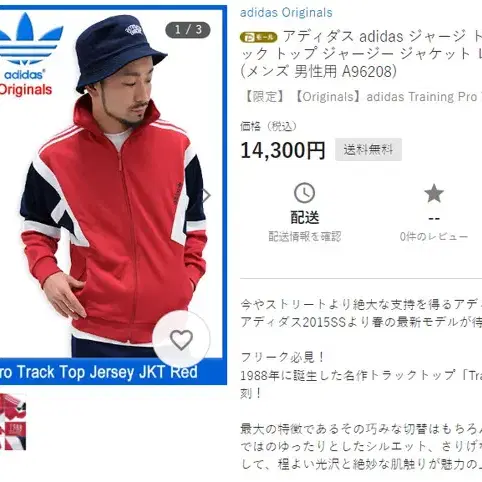Click the product description paragraph about 1988年
Screen dimensions: 482x482
[361, 385]
